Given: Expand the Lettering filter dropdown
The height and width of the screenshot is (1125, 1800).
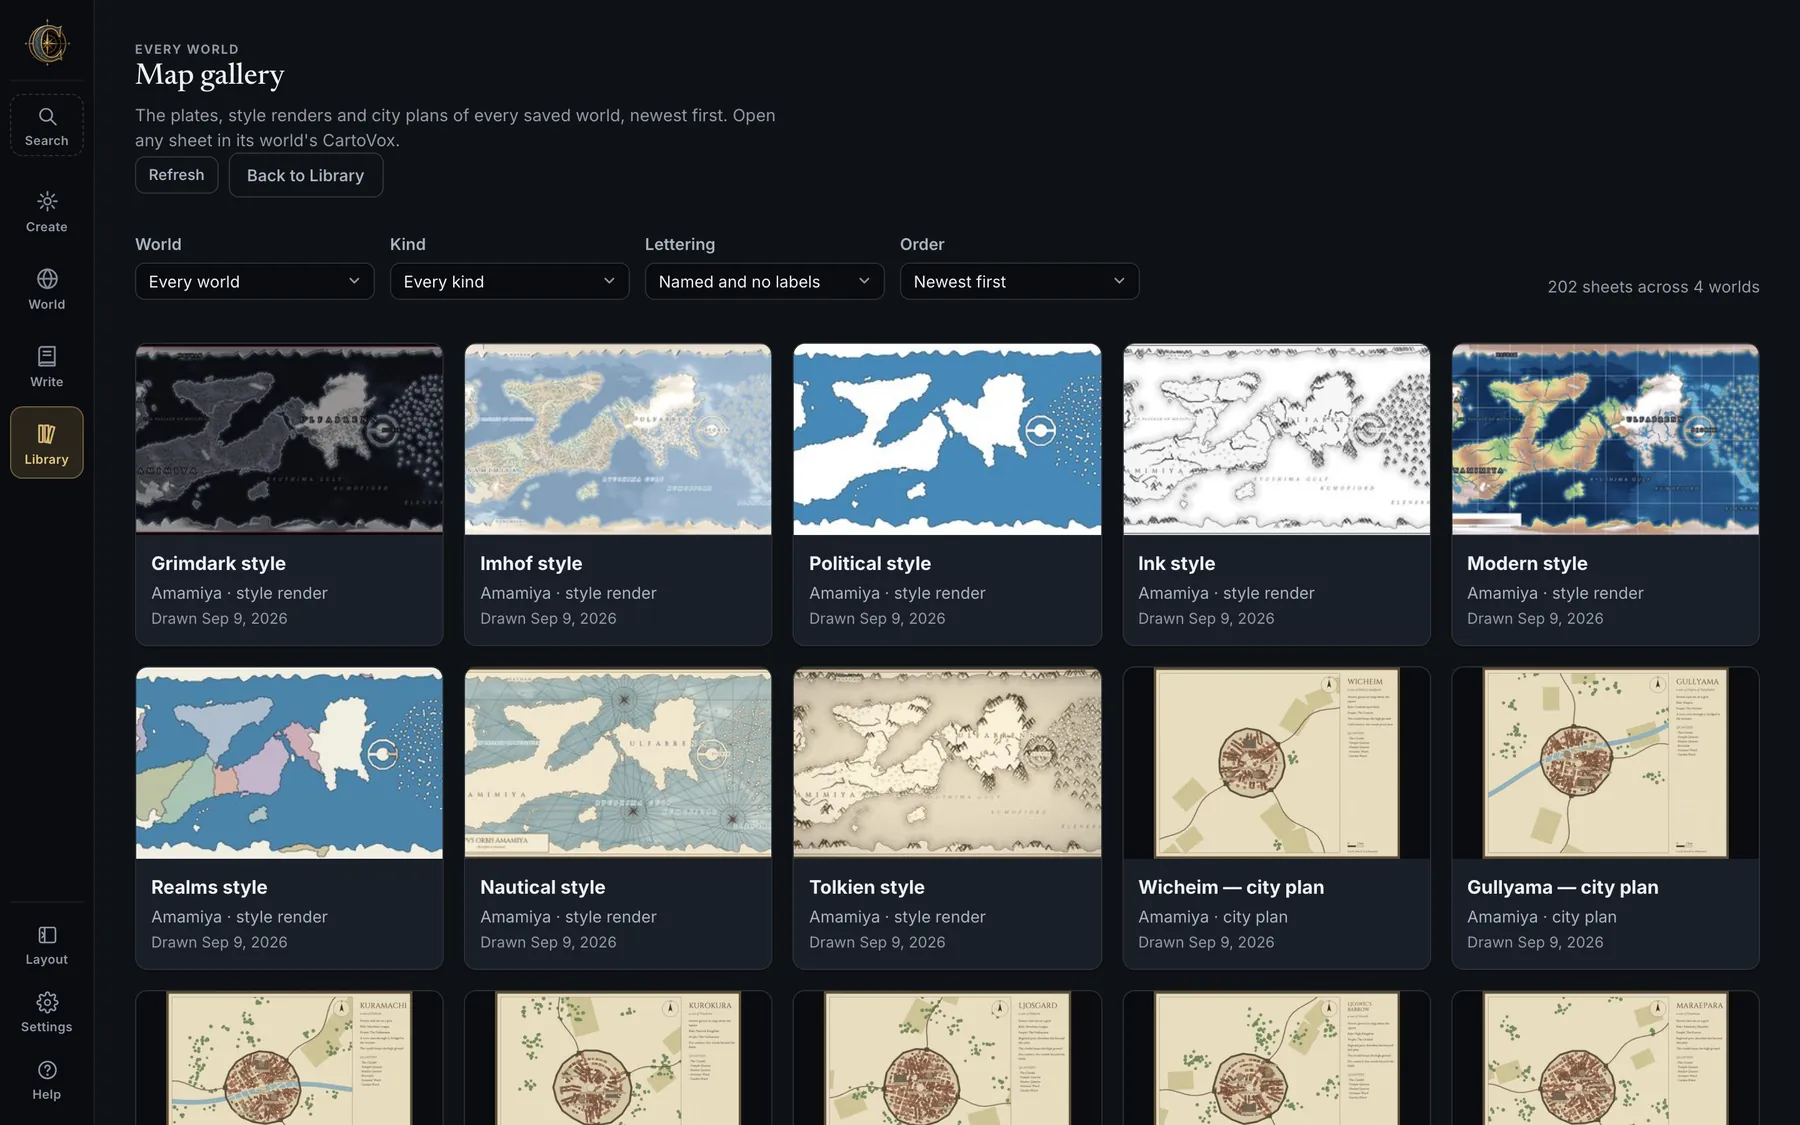Looking at the screenshot, I should pos(765,282).
